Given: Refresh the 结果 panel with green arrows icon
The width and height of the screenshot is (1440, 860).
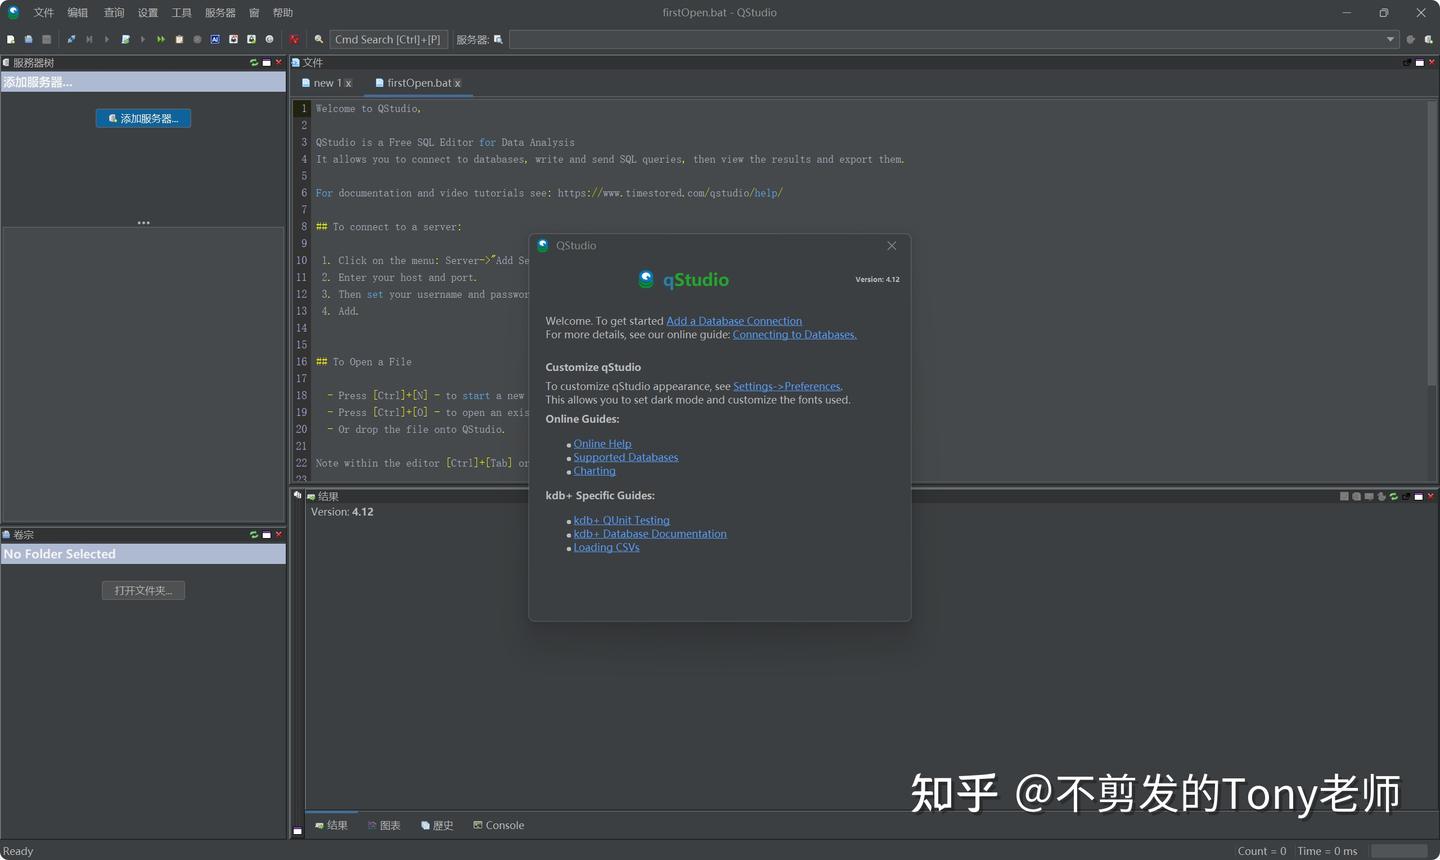Looking at the screenshot, I should coord(1393,495).
